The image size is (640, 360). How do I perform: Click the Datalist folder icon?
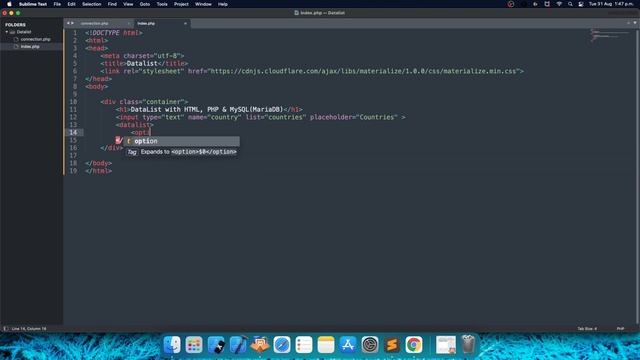13,32
